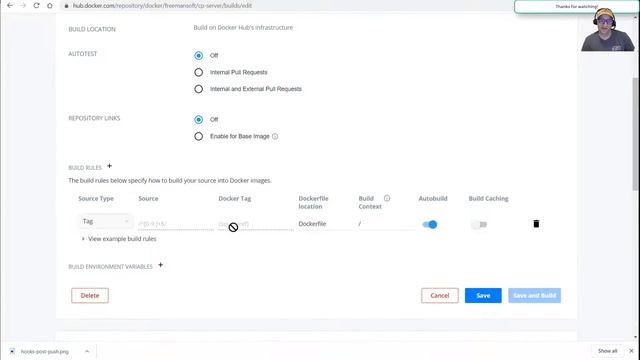Edit the Dockerfile location field
The image size is (640, 360).
coord(325,224)
